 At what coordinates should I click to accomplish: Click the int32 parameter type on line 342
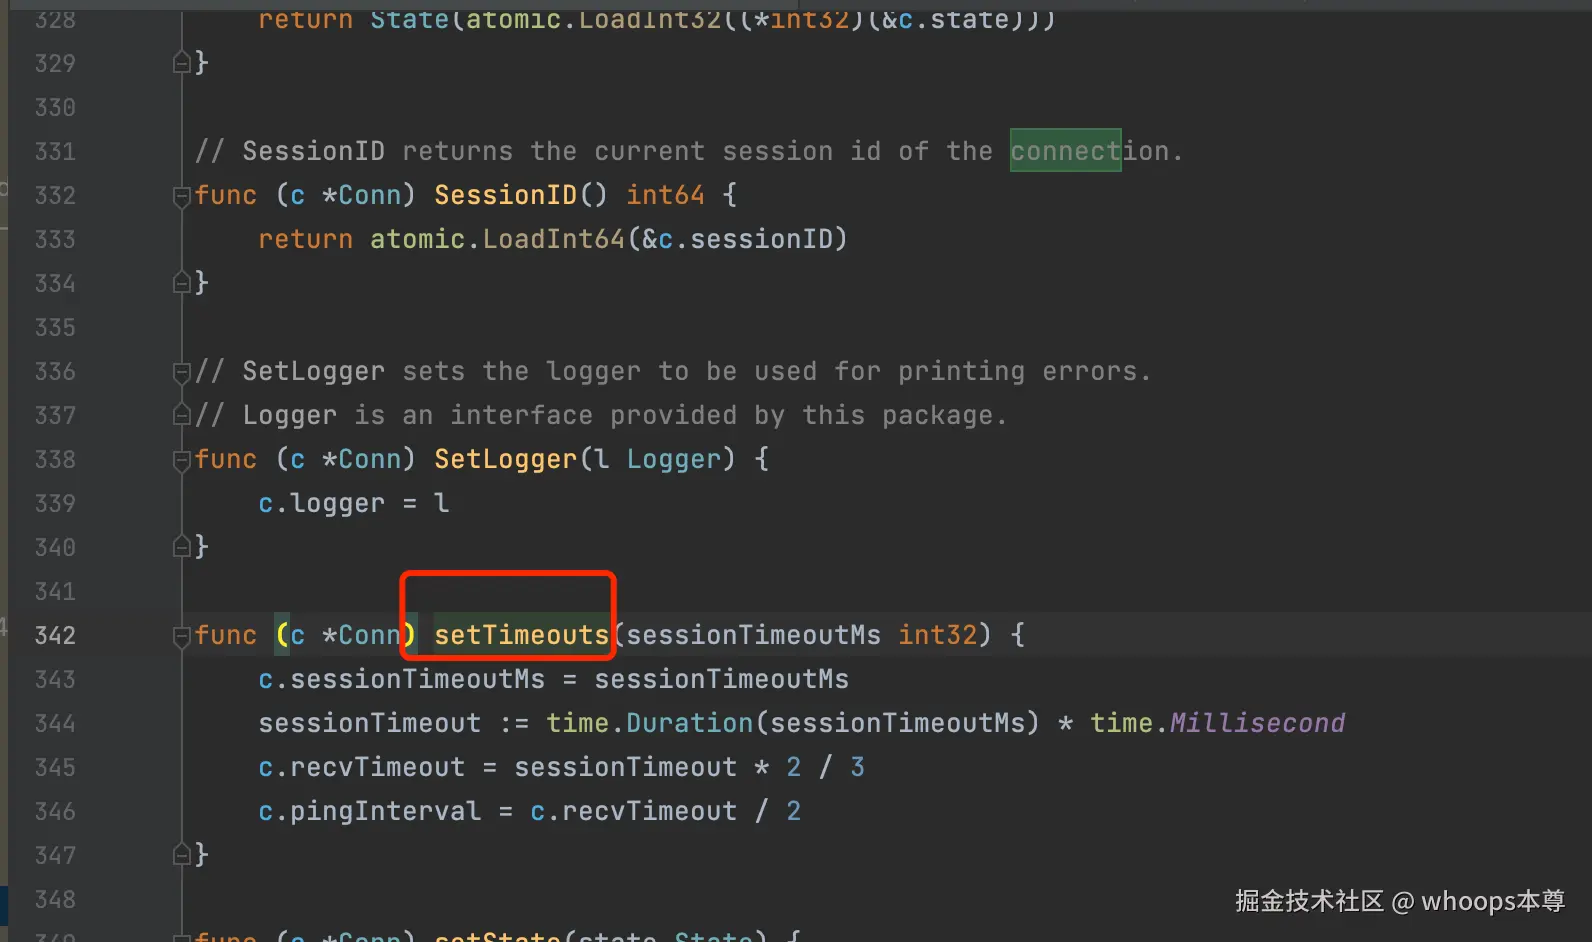tap(937, 635)
